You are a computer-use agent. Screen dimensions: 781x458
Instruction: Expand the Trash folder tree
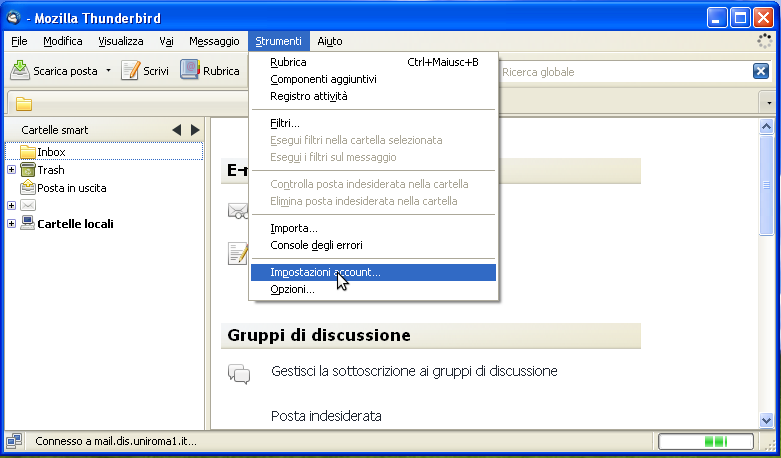click(11, 170)
